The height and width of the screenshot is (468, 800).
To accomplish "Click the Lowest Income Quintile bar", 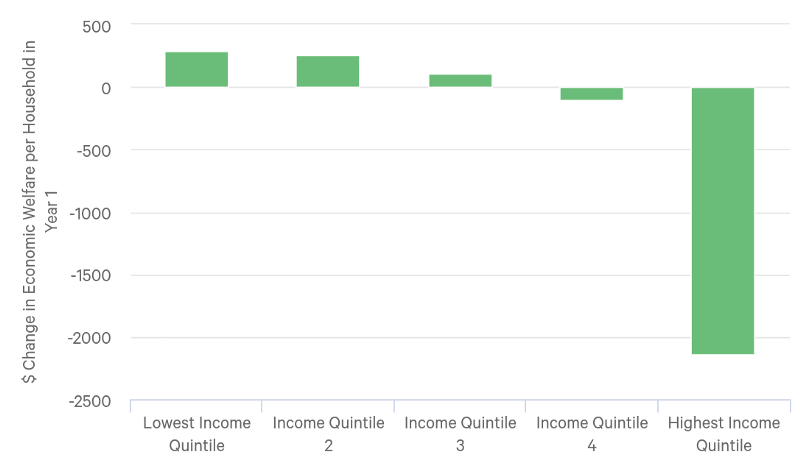I will click(196, 69).
